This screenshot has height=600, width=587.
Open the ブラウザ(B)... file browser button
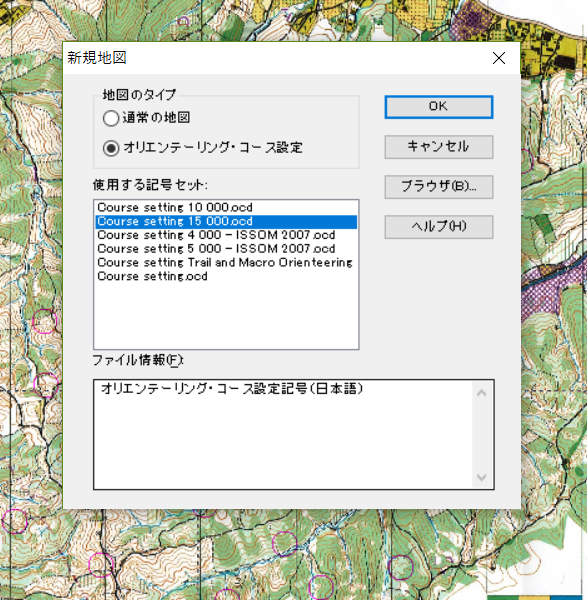click(439, 187)
